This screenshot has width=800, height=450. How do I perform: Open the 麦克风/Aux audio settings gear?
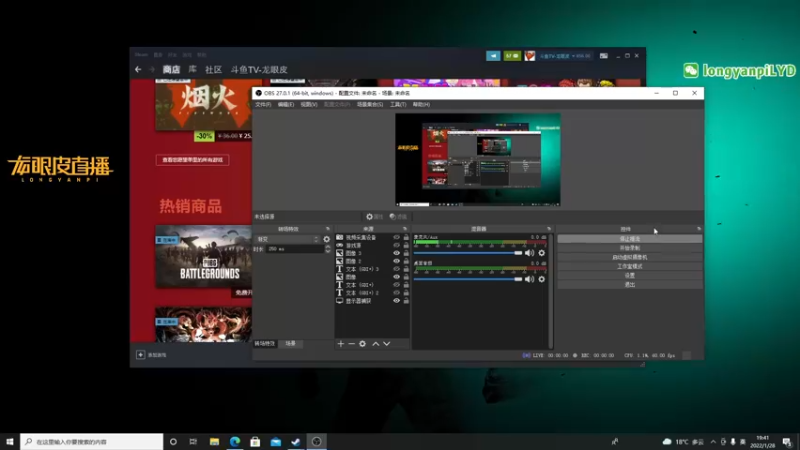tap(542, 253)
